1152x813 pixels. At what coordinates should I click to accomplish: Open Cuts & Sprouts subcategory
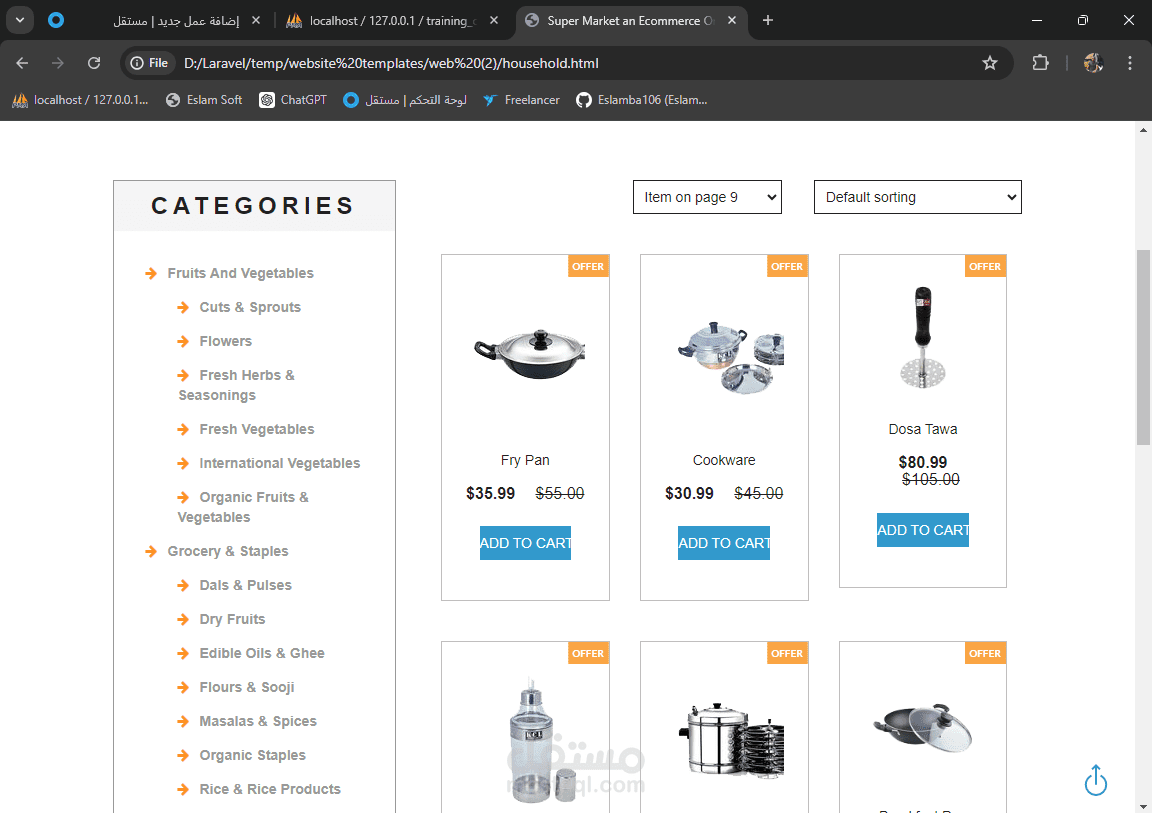pyautogui.click(x=250, y=307)
